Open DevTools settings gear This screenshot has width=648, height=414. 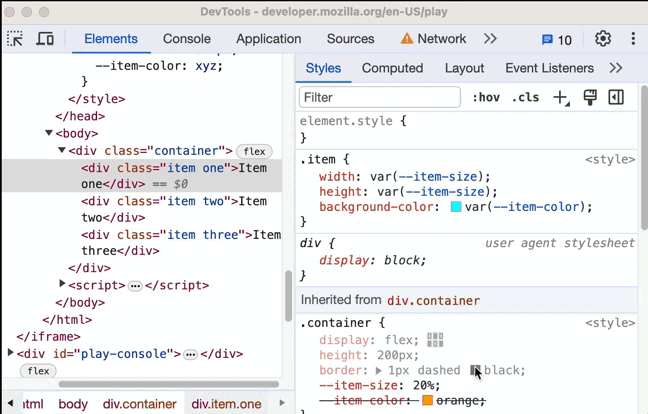click(603, 39)
